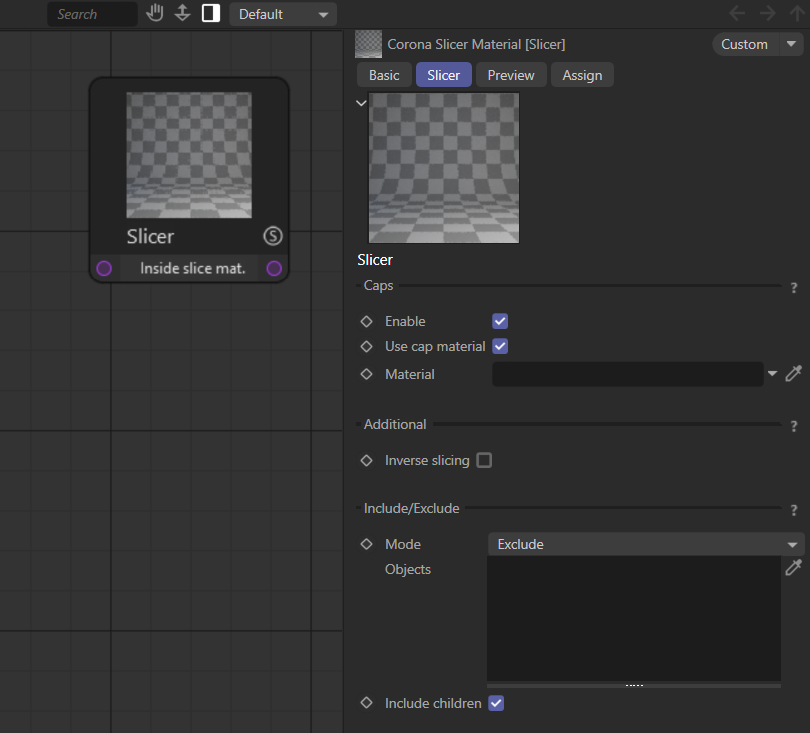The image size is (810, 733).
Task: Enable the Inverse slicing checkbox
Action: click(484, 460)
